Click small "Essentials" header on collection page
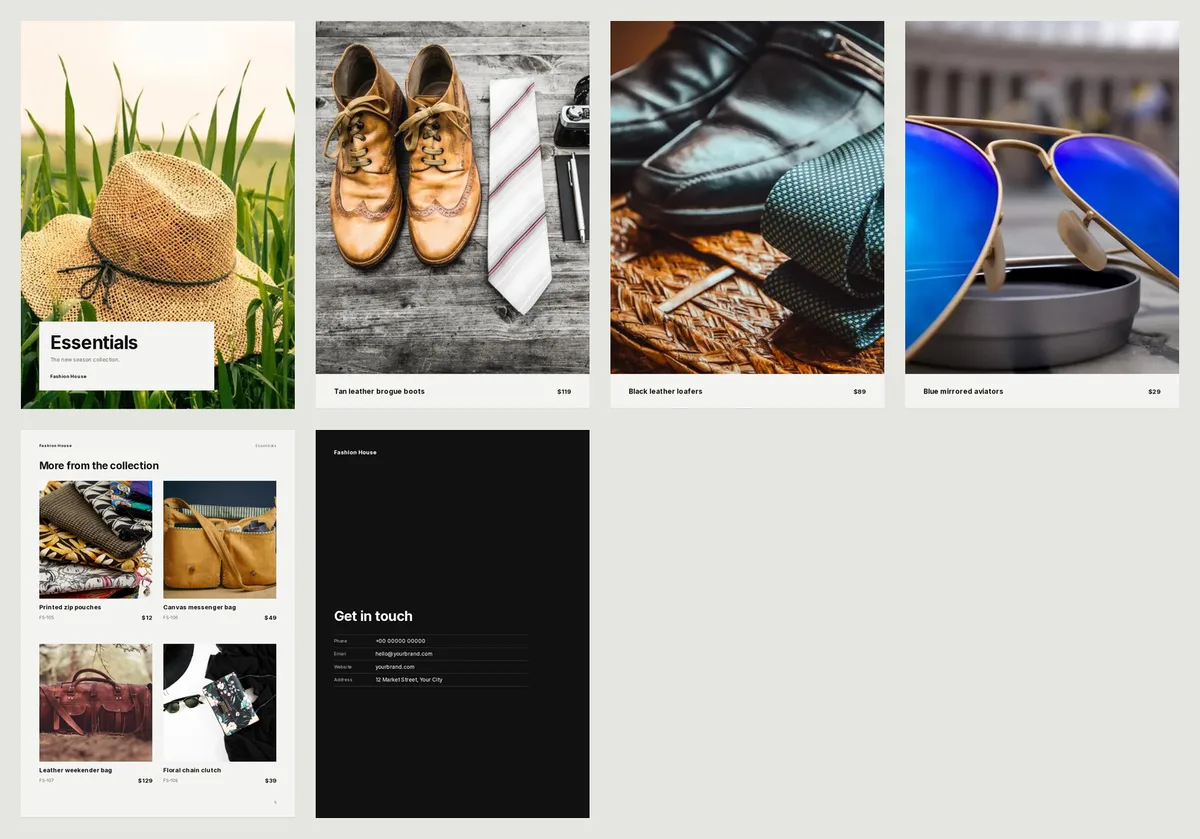Screen dimensions: 1200x839 click(266, 446)
